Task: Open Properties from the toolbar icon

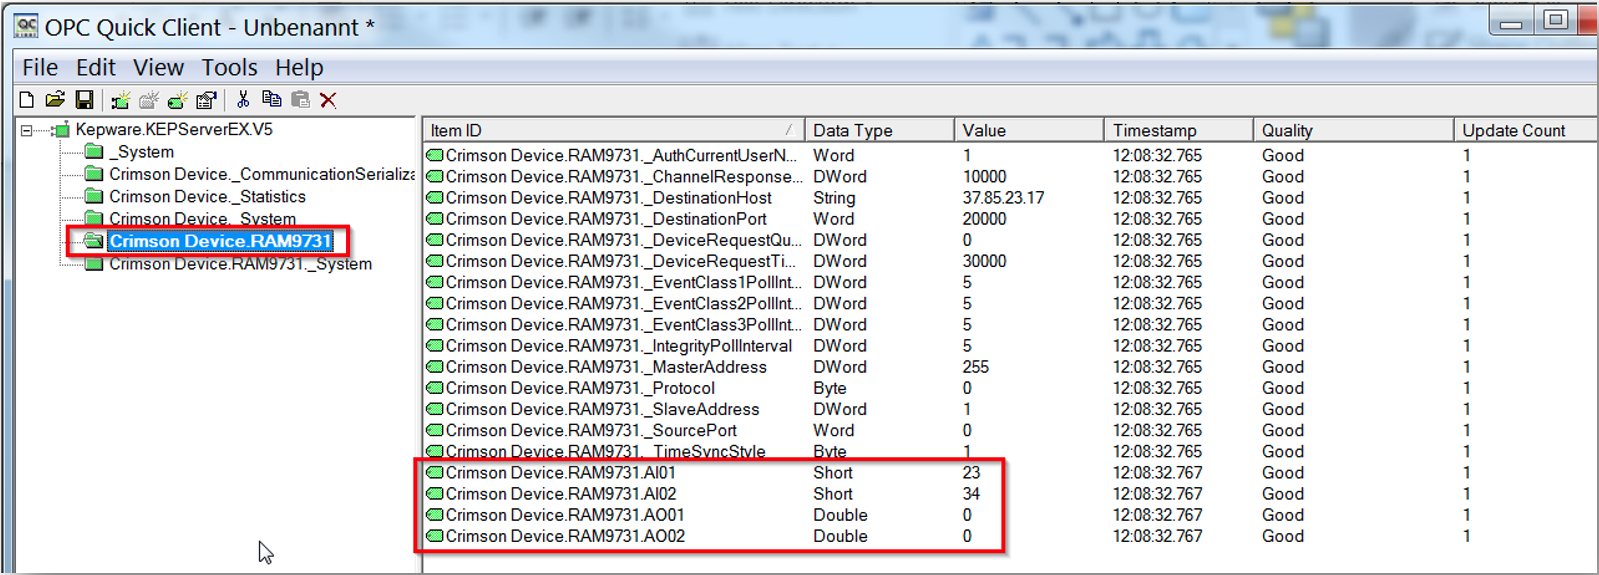Action: (207, 99)
